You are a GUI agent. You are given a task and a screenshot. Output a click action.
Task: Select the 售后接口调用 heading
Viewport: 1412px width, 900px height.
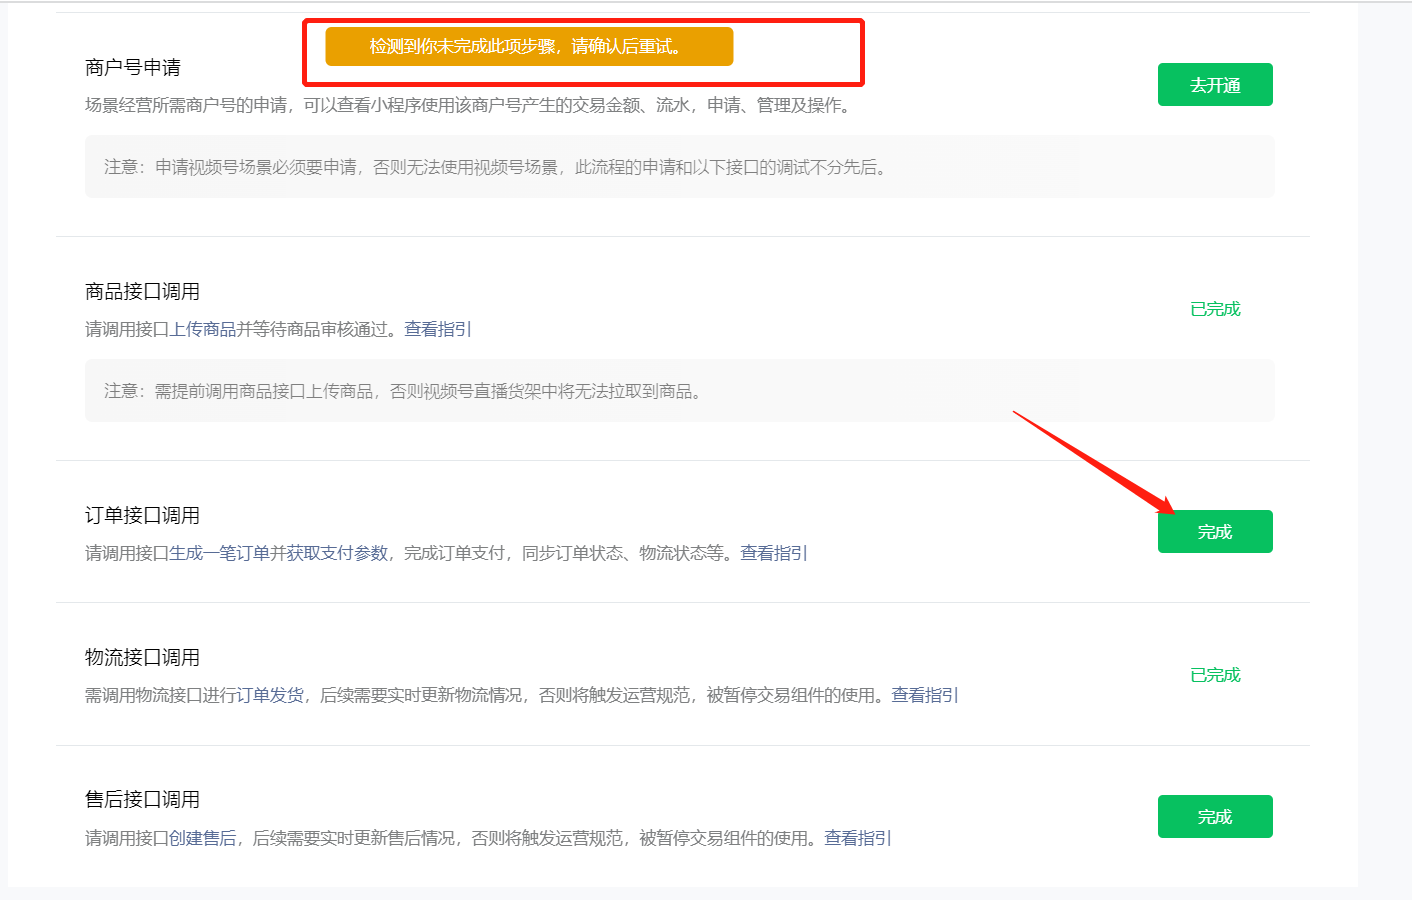click(143, 799)
